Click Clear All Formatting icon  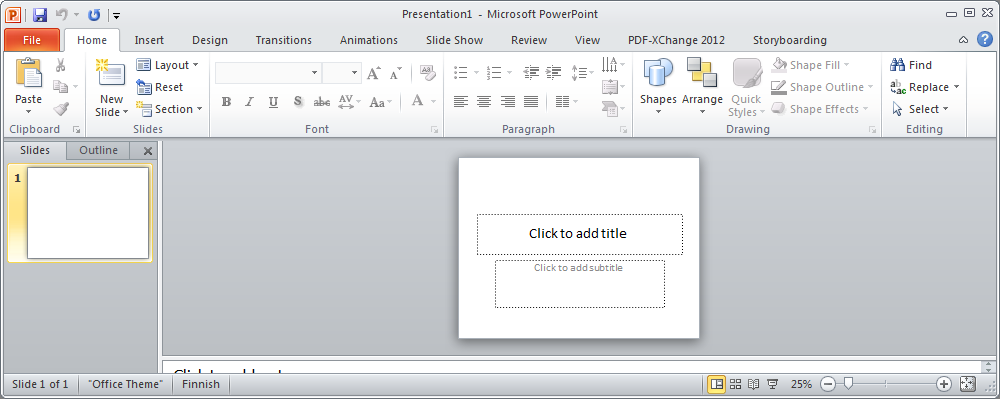427,73
